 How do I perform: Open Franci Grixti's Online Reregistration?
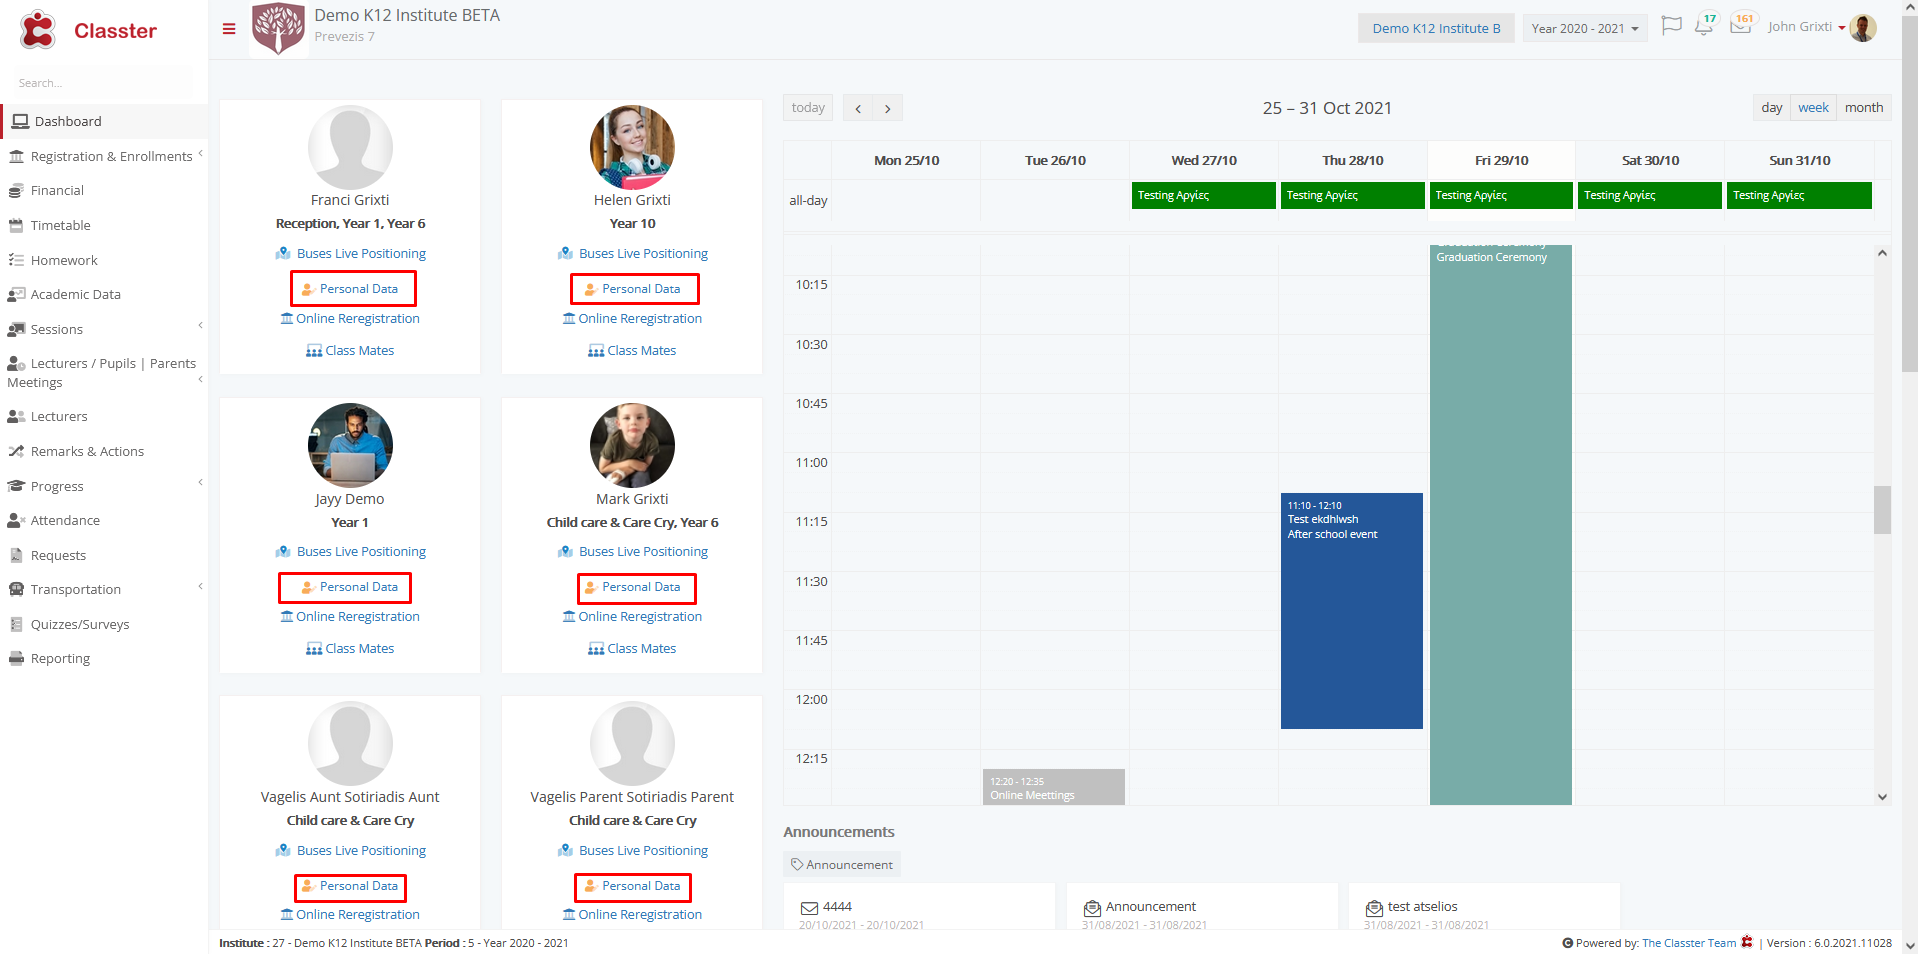[x=350, y=319]
